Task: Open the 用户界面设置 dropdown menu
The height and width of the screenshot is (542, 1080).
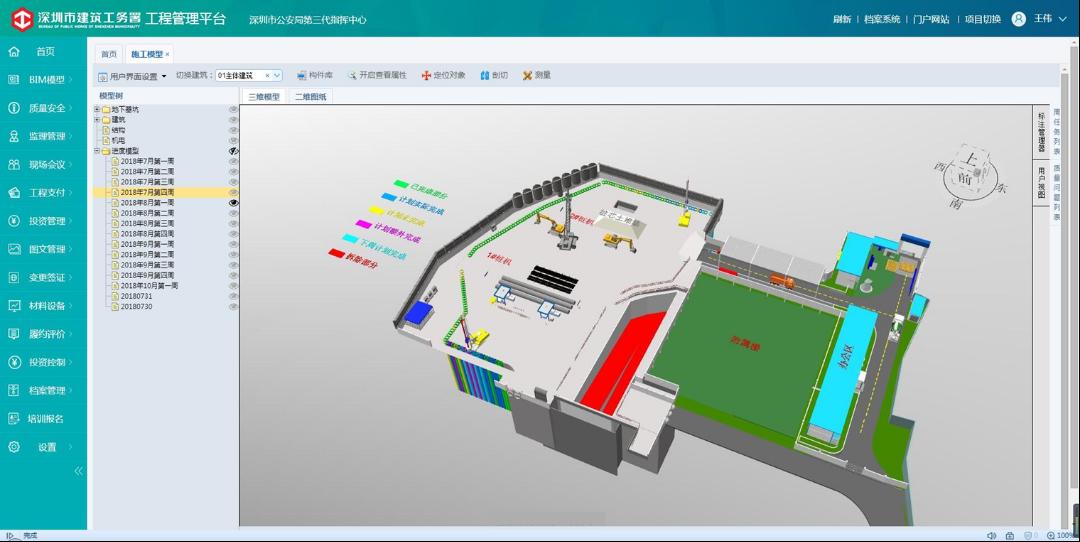Action: point(133,76)
